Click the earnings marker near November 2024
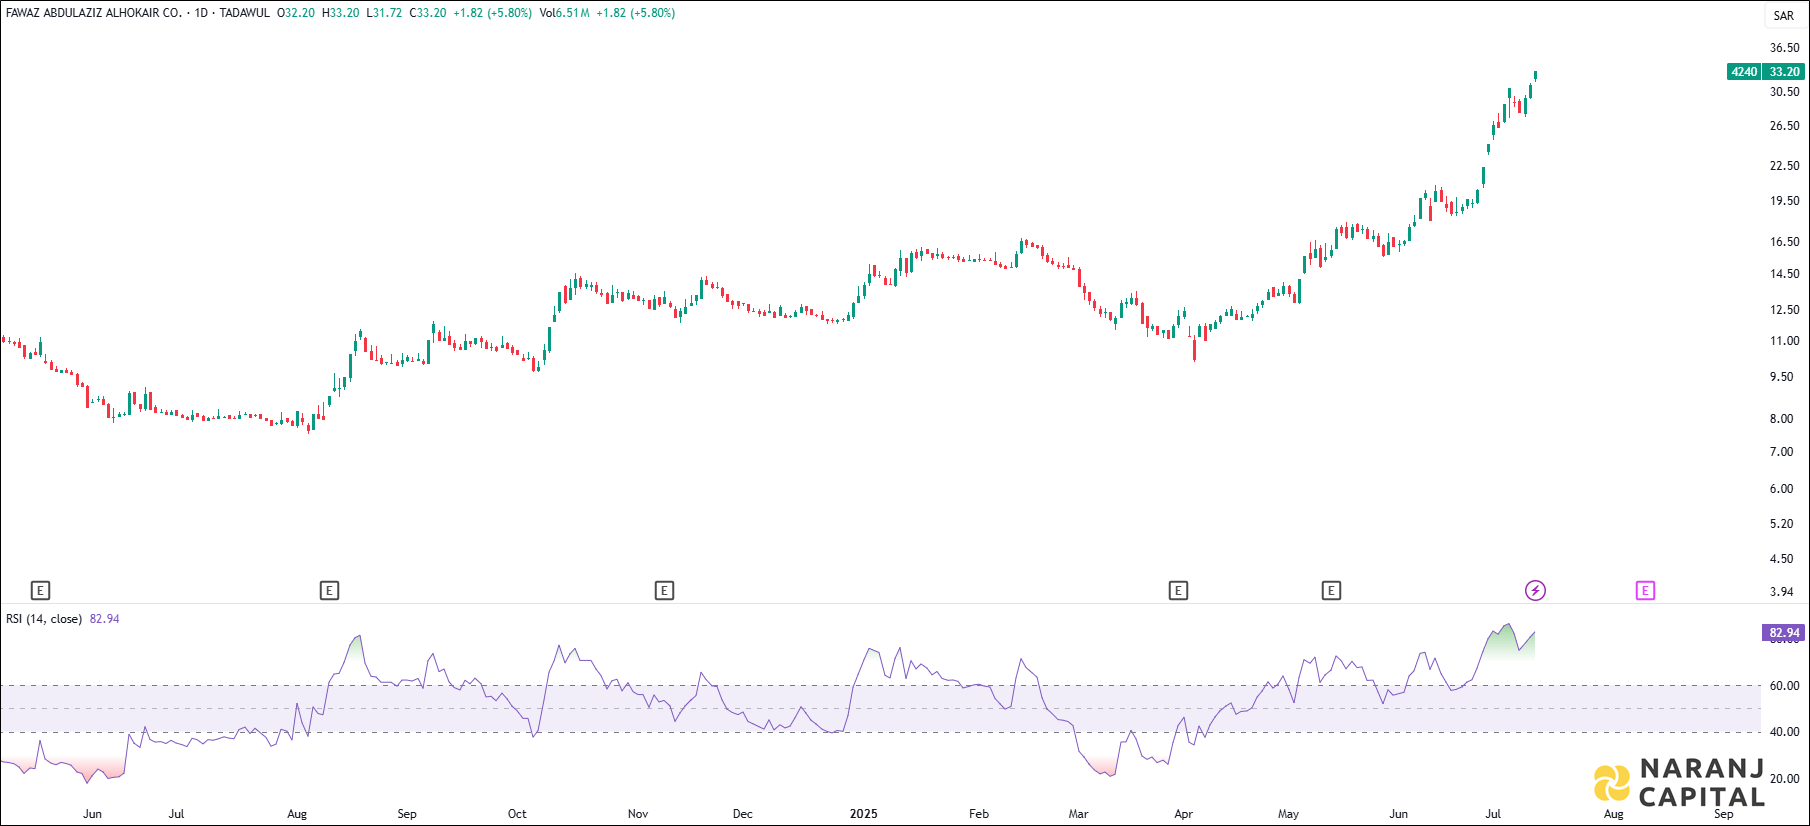The width and height of the screenshot is (1810, 826). pyautogui.click(x=664, y=591)
